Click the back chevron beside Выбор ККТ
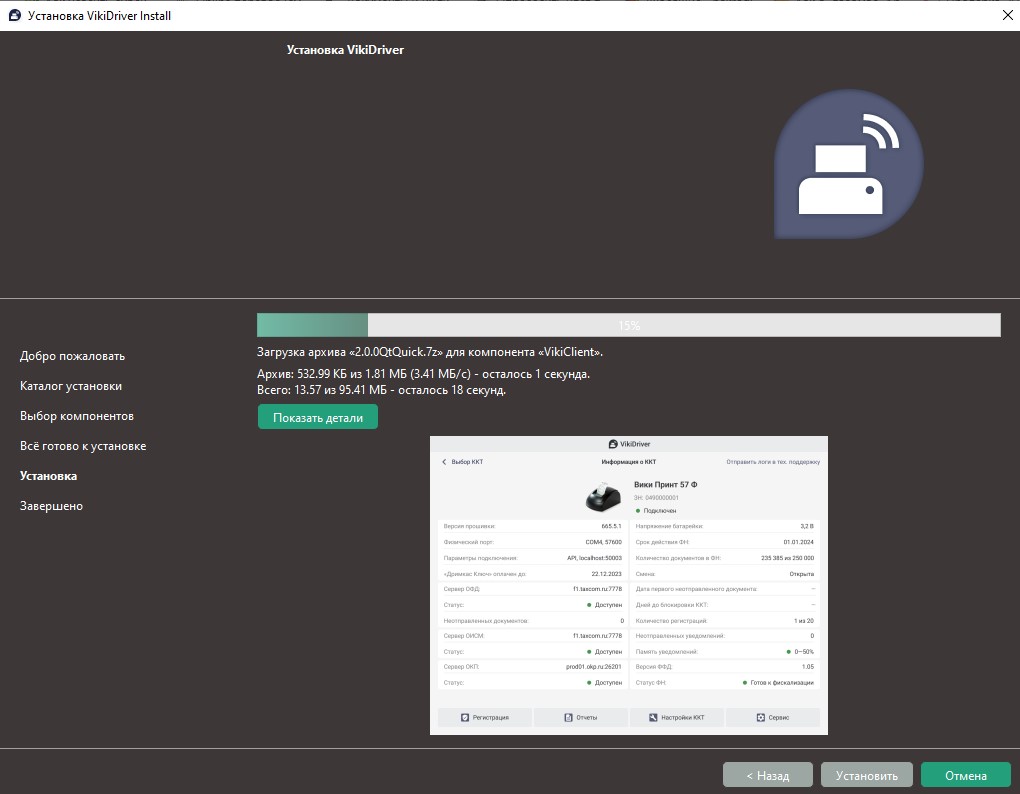This screenshot has width=1020, height=794. pyautogui.click(x=444, y=462)
